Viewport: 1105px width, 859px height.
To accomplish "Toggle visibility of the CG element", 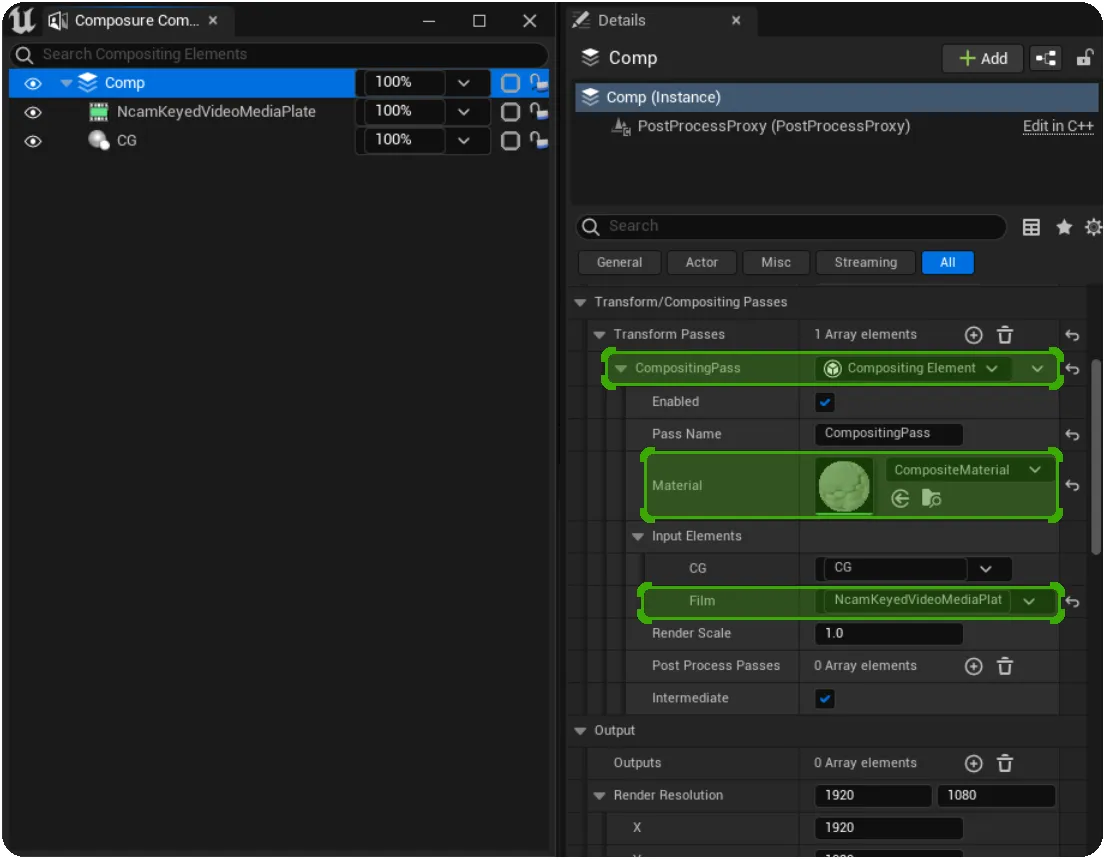I will tap(32, 142).
